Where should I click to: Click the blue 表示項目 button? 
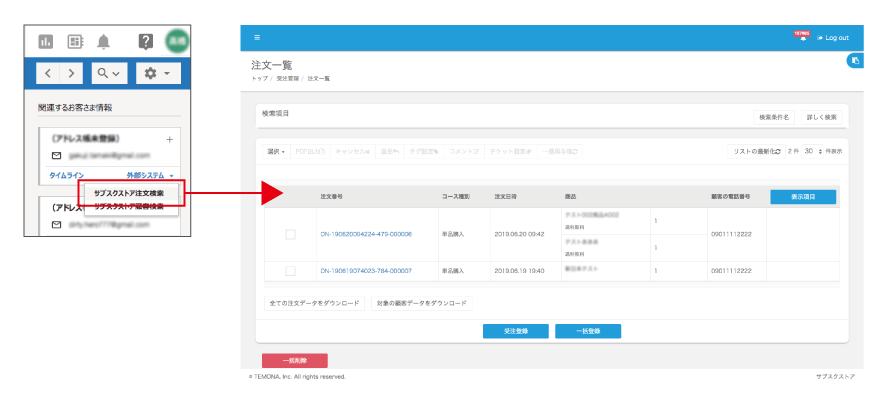(803, 197)
